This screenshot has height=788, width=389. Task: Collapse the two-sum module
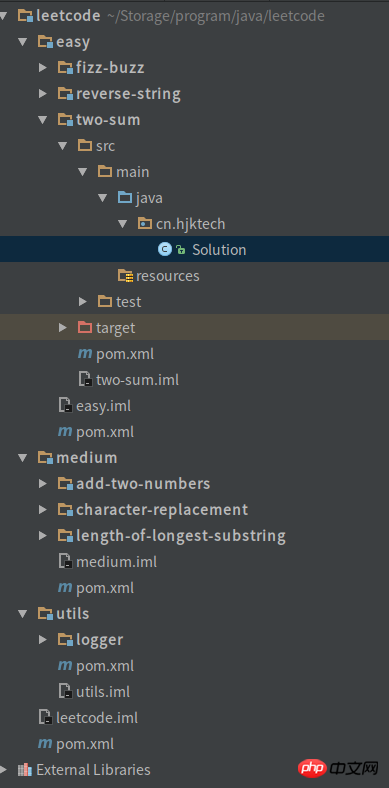click(x=43, y=120)
